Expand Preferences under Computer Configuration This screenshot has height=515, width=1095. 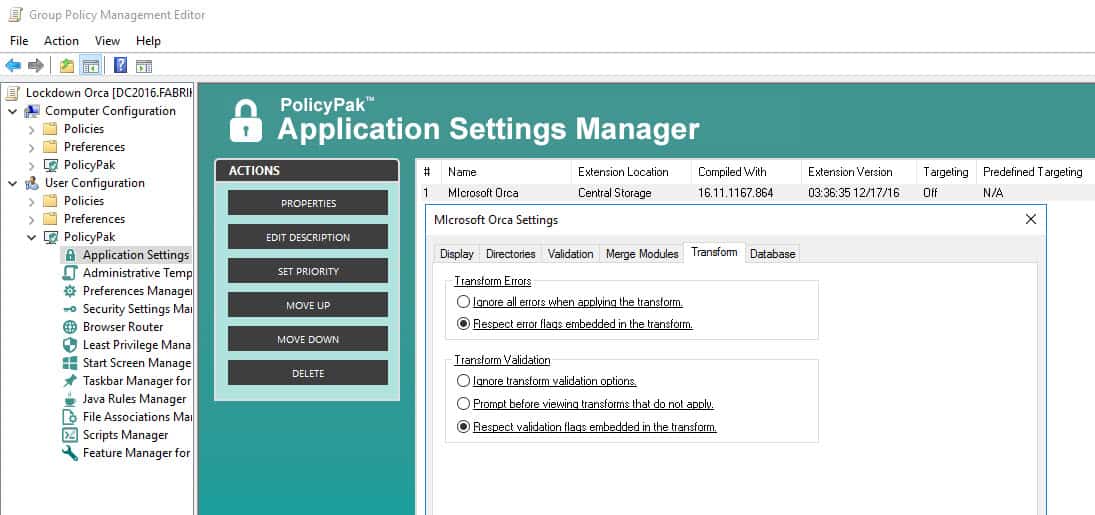31,147
